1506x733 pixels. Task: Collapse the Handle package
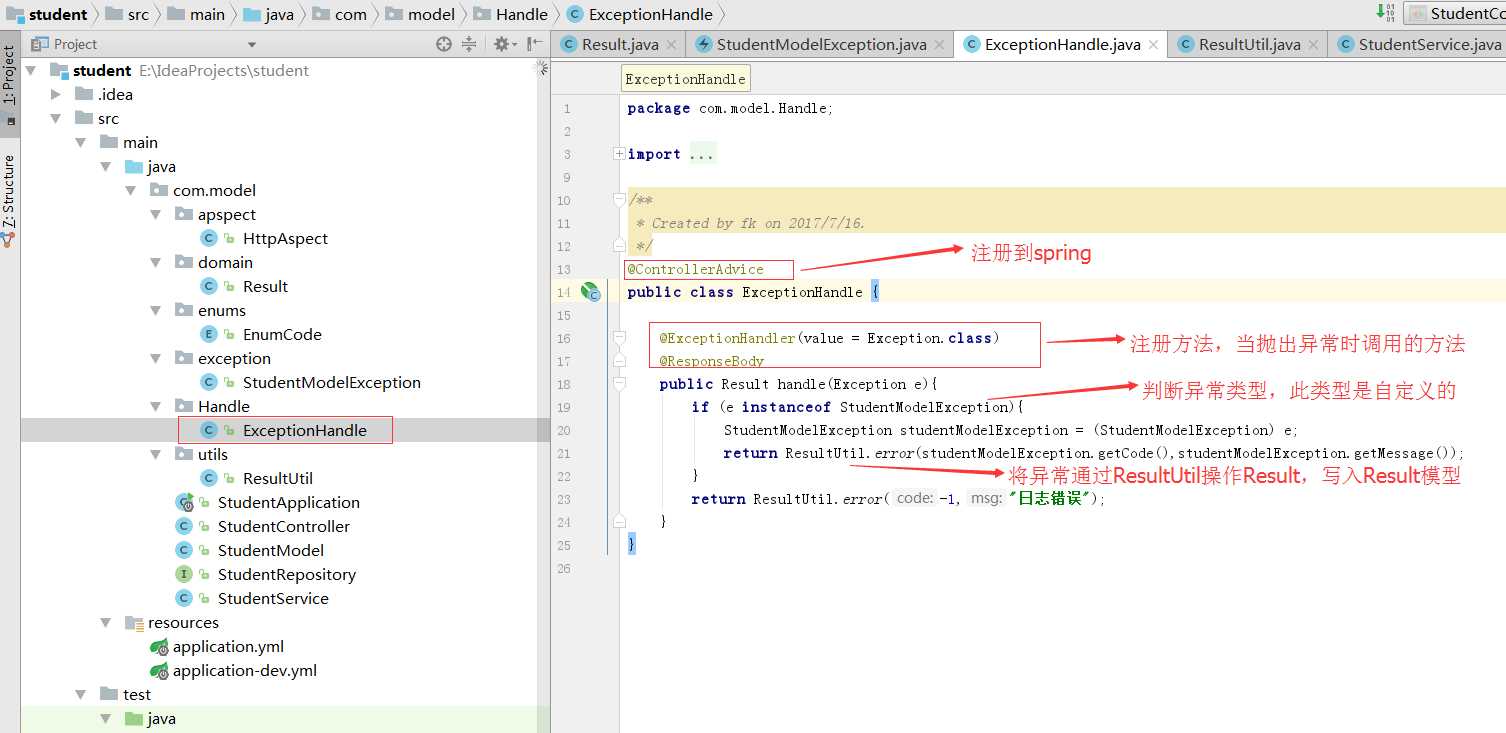coord(156,406)
